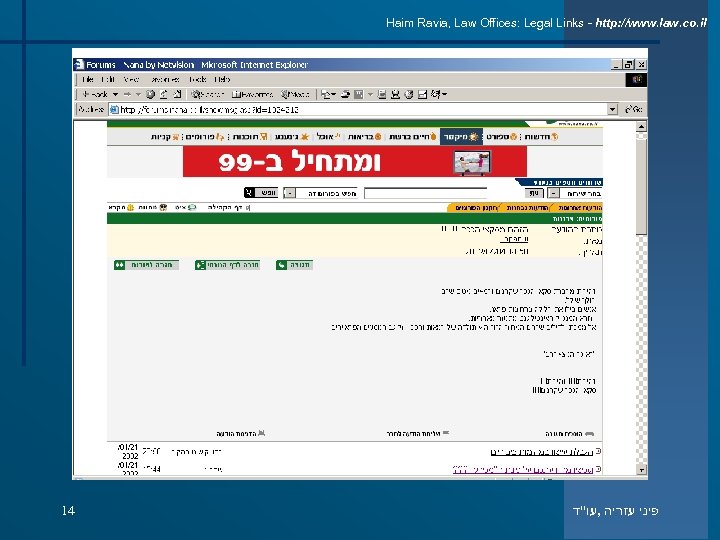Click the link with speech bubble icon
The height and width of the screenshot is (540, 720).
pyautogui.click(x=186, y=208)
